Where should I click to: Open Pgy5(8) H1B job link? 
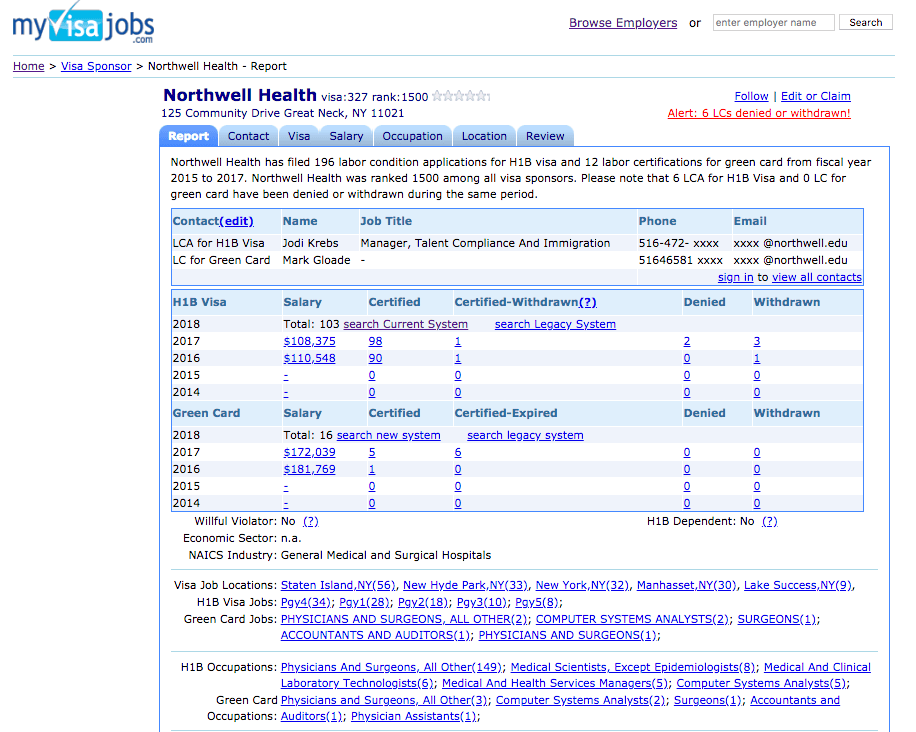pyautogui.click(x=537, y=602)
